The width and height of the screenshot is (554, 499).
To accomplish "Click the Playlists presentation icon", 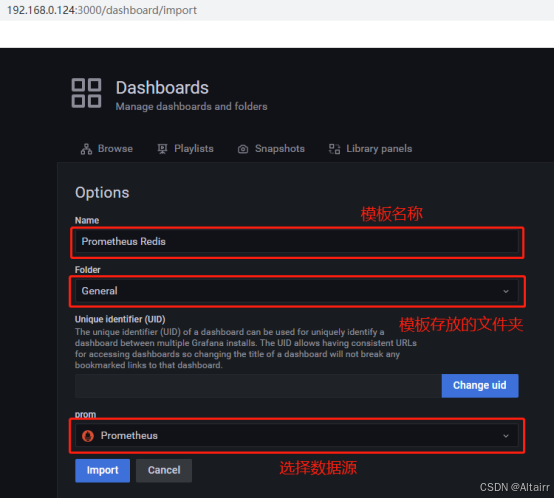I will pyautogui.click(x=162, y=149).
